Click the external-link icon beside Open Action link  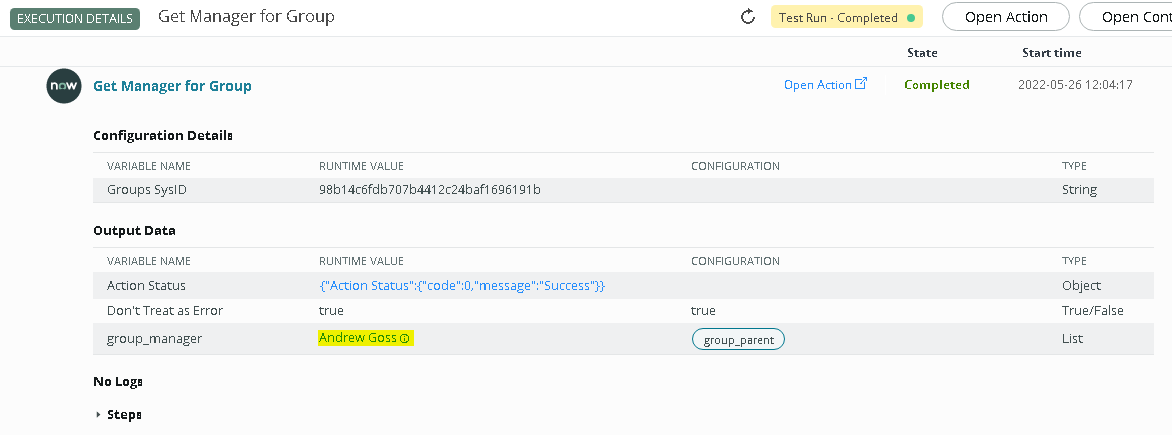point(861,85)
